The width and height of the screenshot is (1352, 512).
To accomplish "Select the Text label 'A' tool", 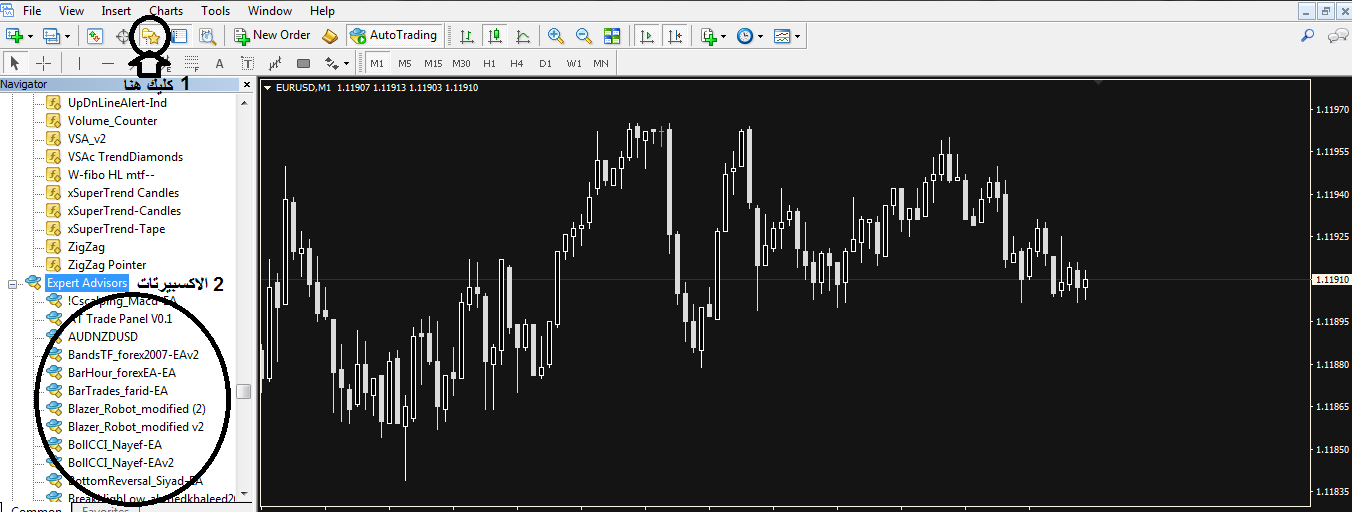I will (219, 64).
